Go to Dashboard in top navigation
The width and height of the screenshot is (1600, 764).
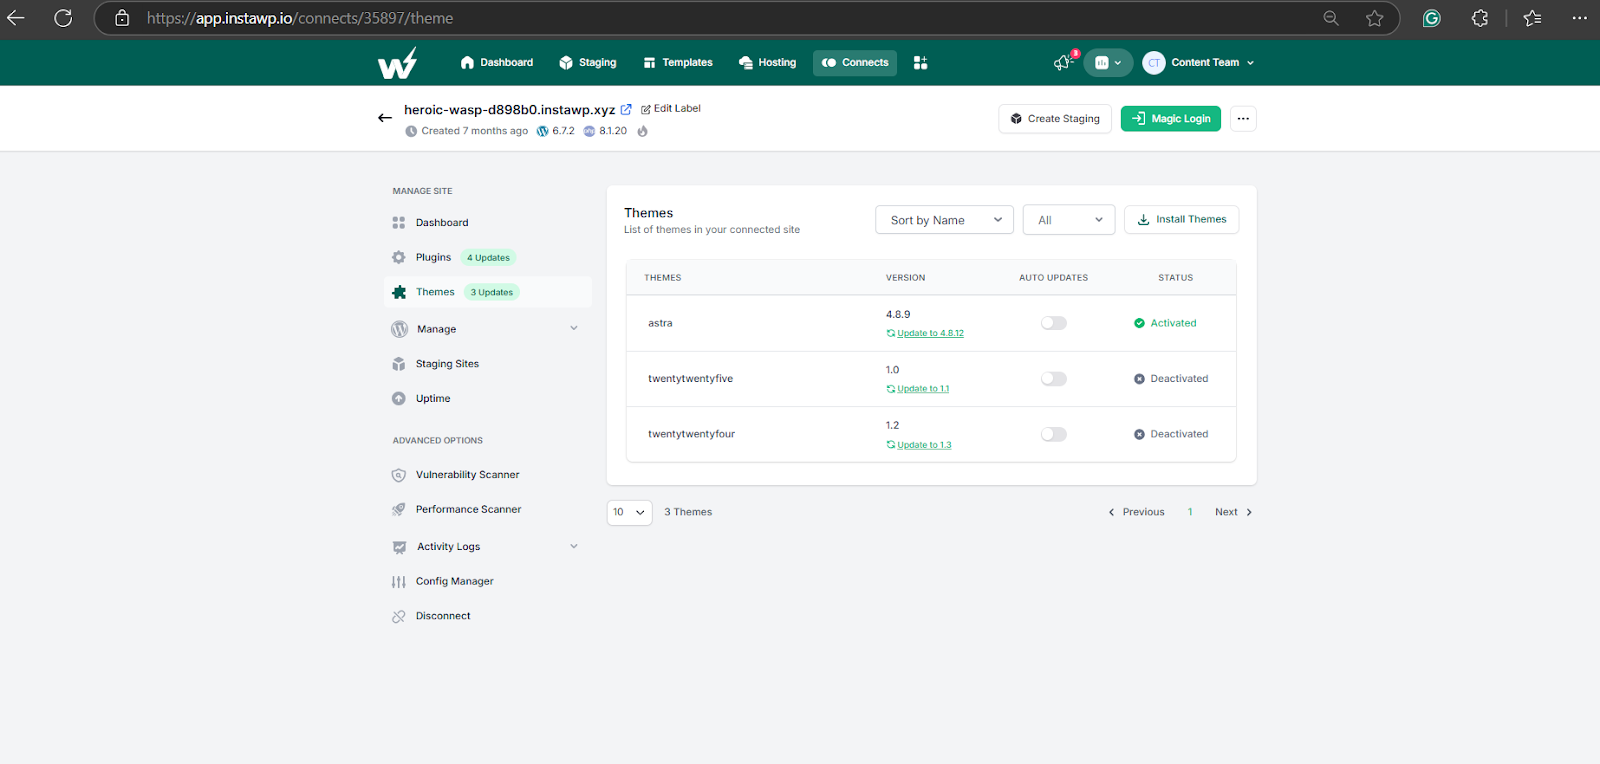coord(496,63)
